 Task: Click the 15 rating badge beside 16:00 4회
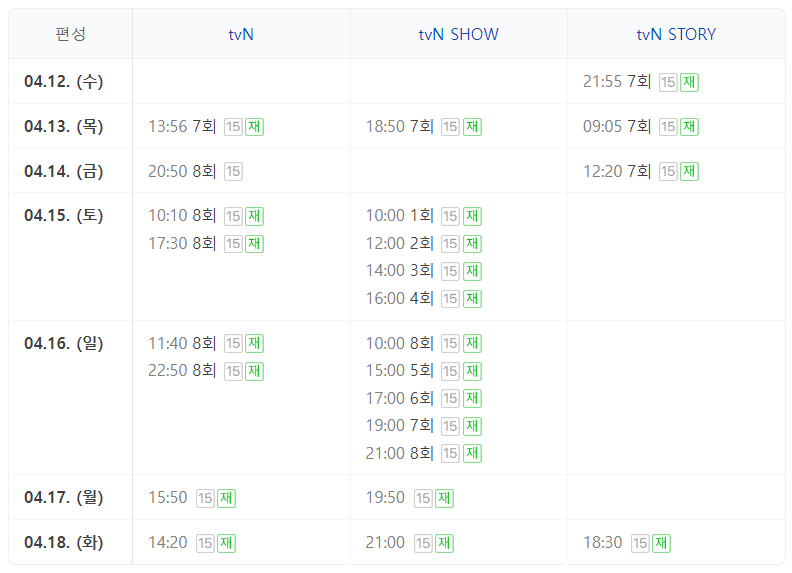coord(451,299)
